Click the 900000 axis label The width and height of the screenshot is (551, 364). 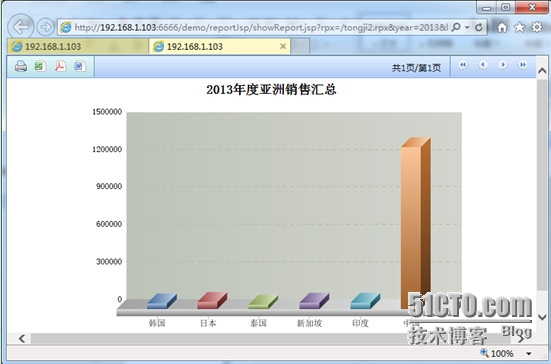tap(109, 187)
